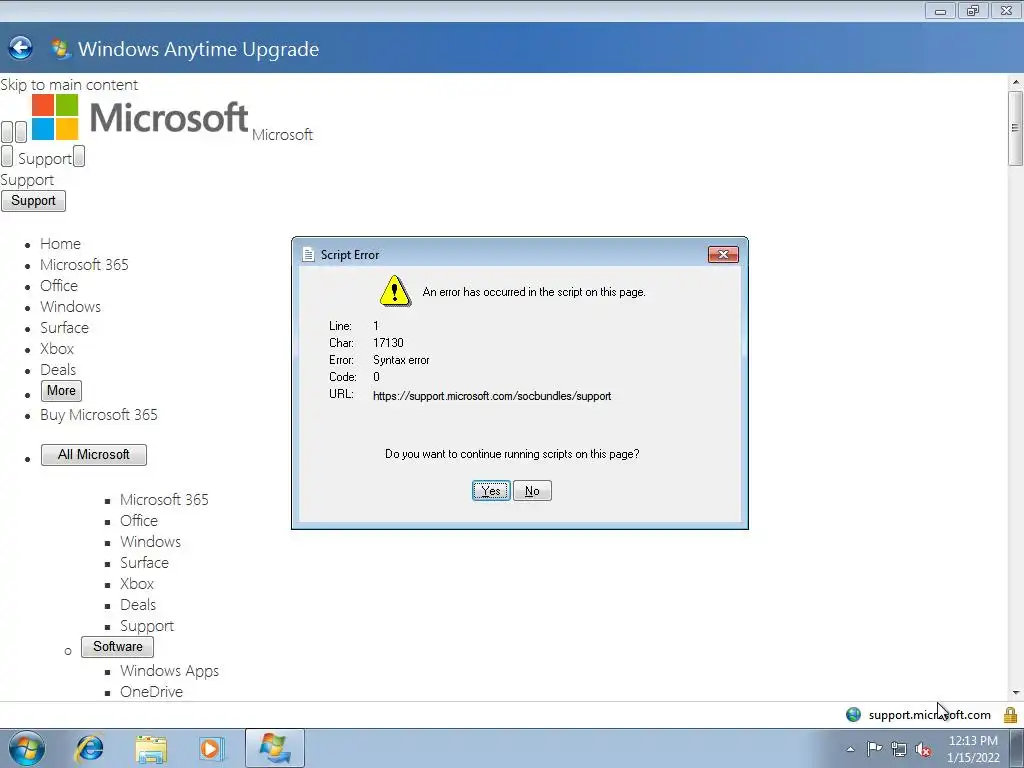
Task: Open Support under All Microsoft sublist
Action: (x=147, y=626)
